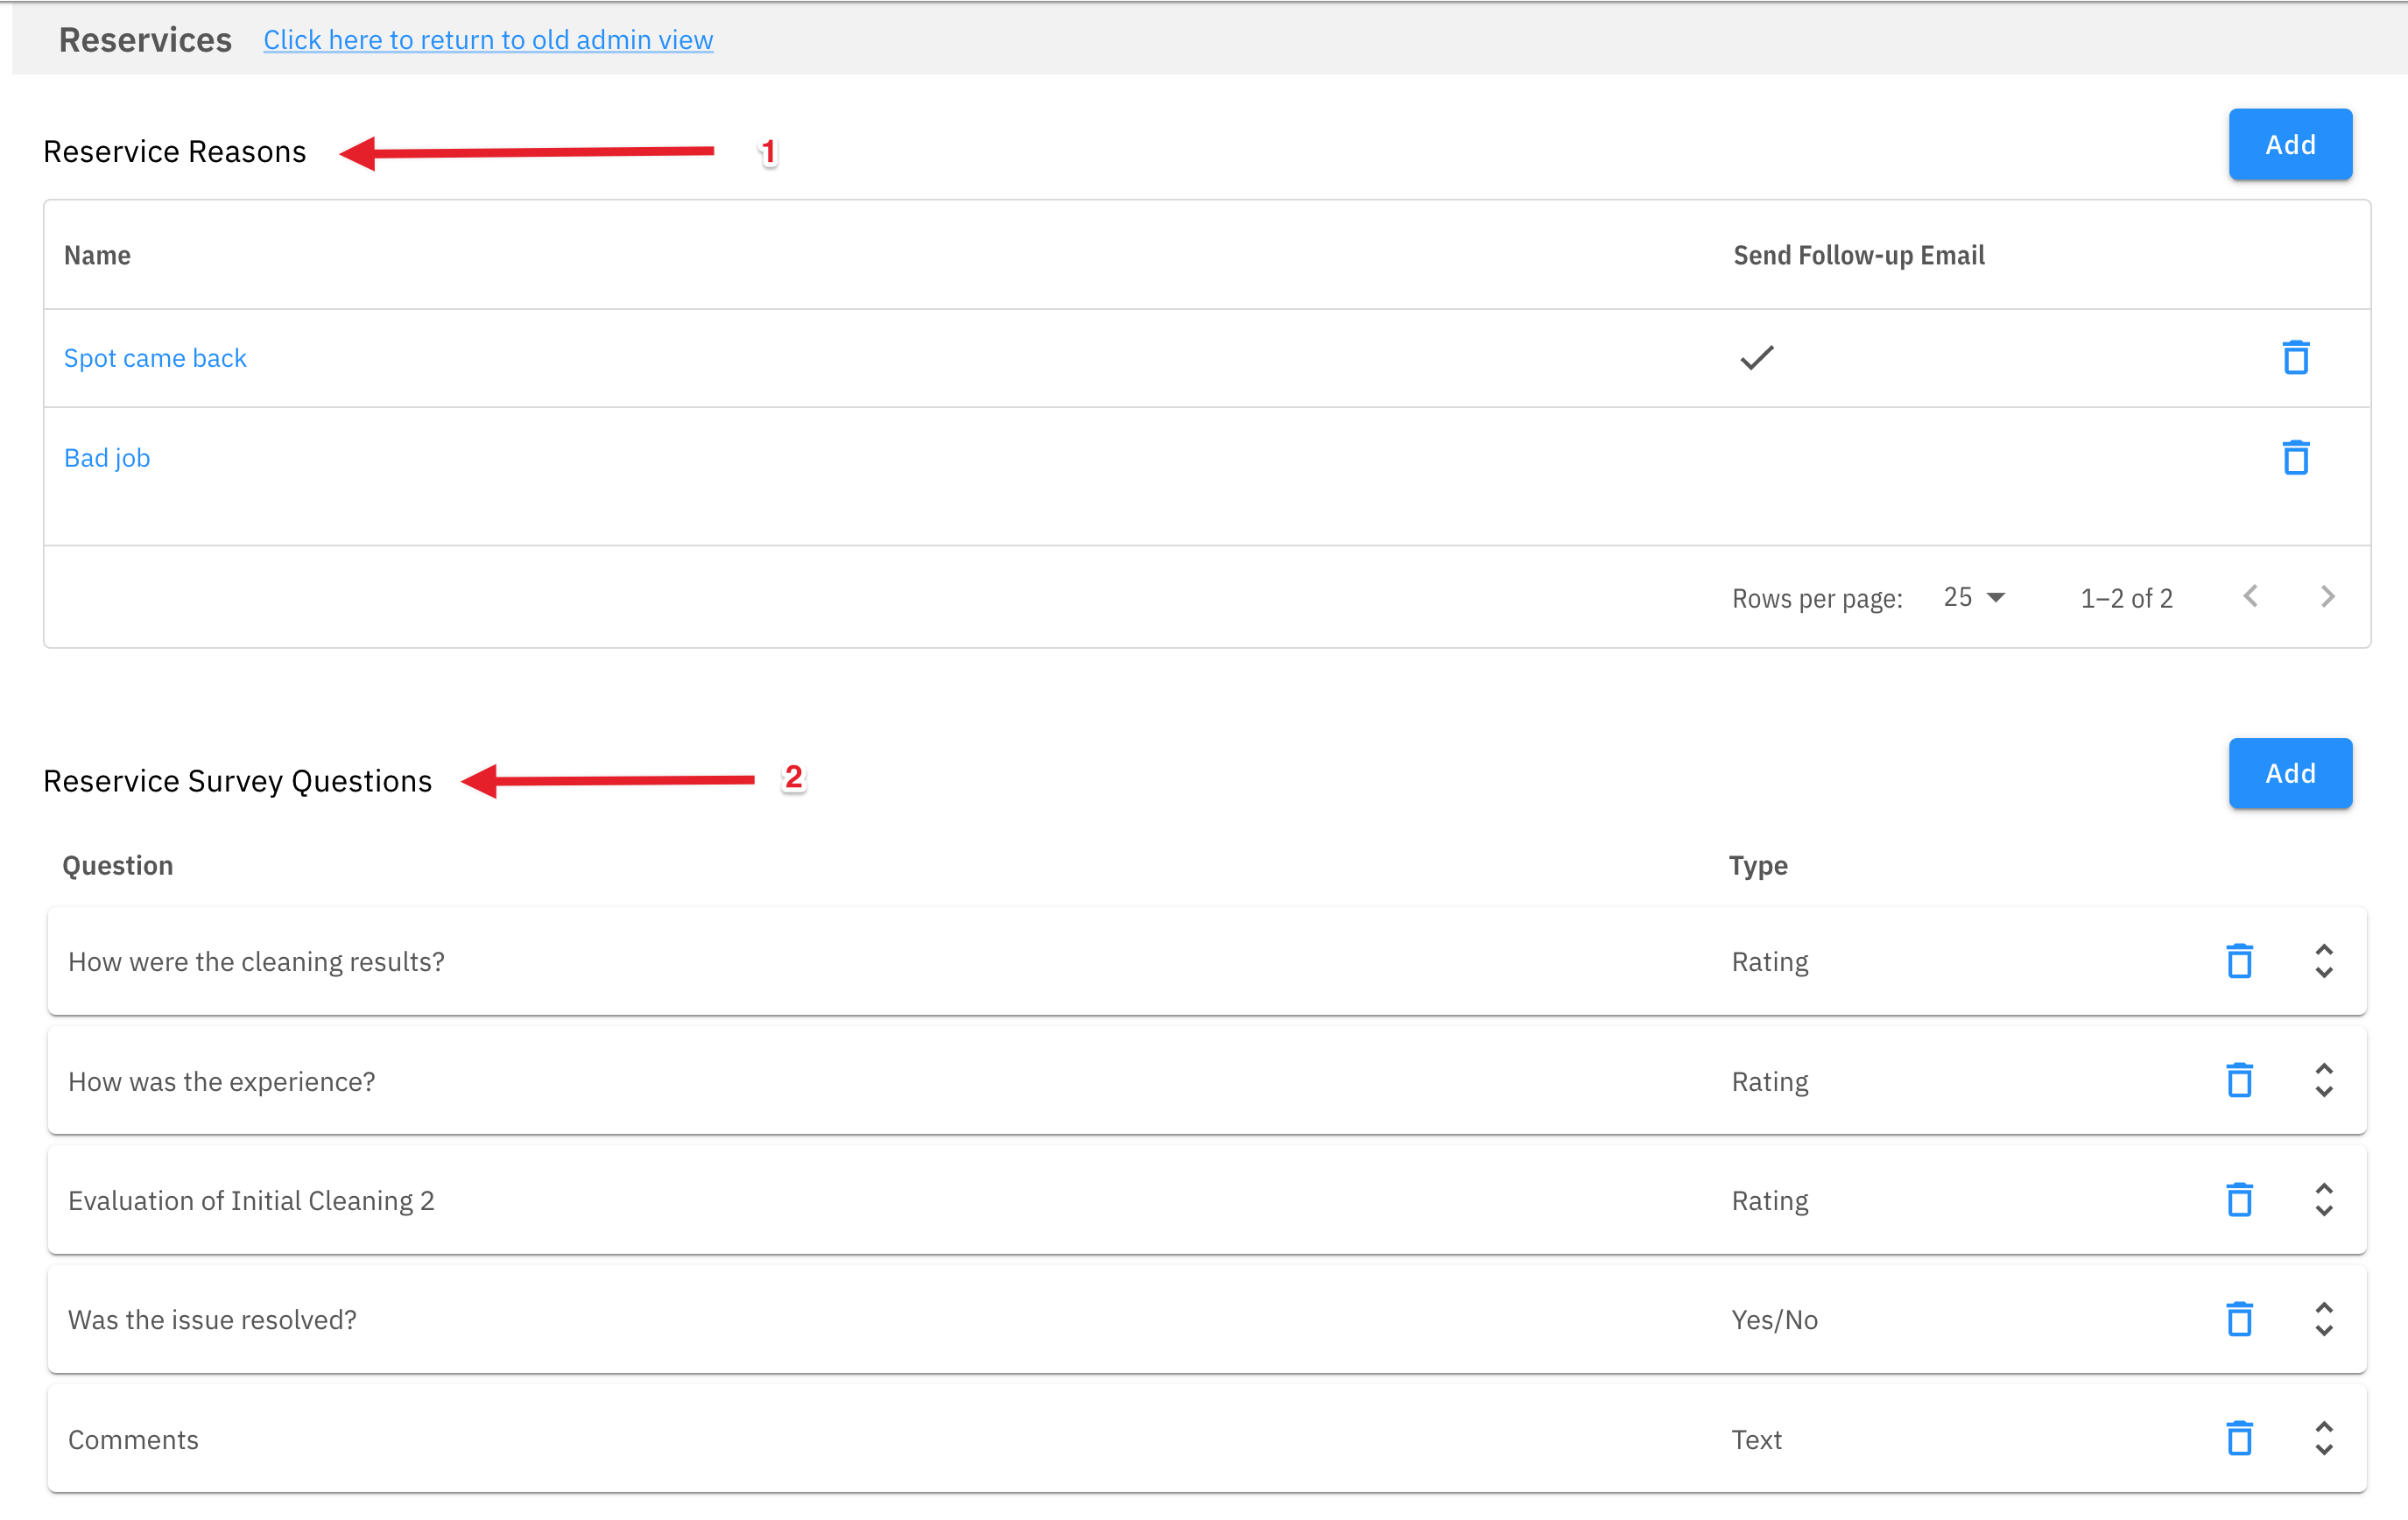Go to next page of reasons
Screen dimensions: 2408x1520
point(2327,597)
